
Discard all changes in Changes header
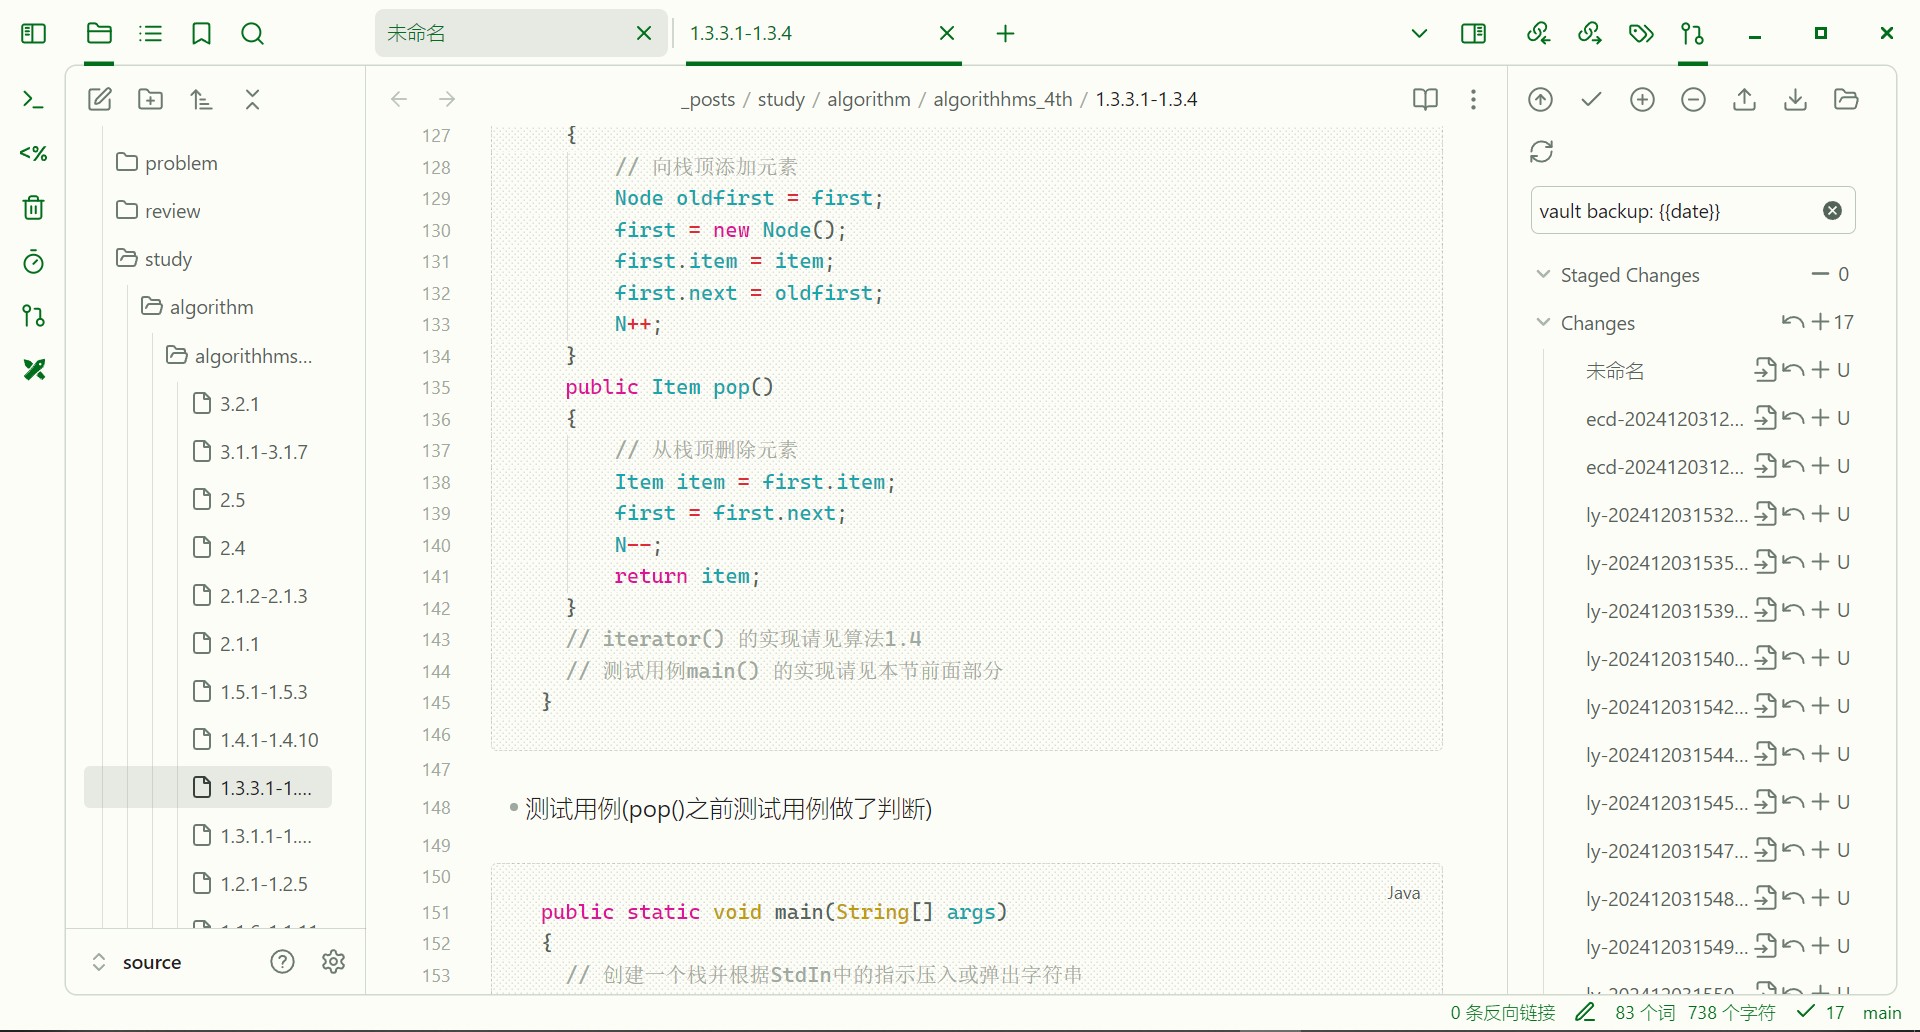(1794, 322)
